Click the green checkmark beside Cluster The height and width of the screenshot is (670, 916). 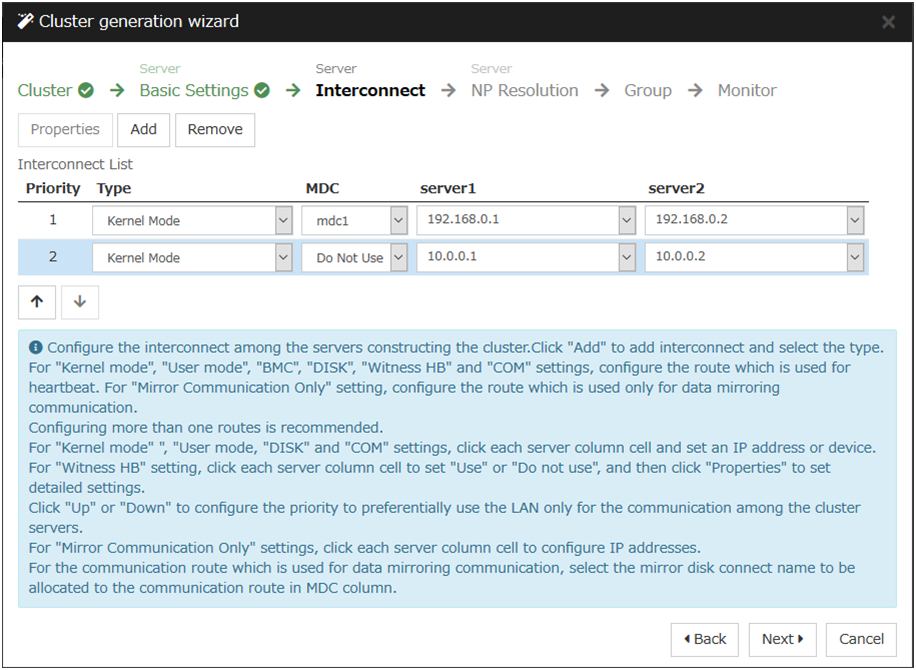coord(86,90)
